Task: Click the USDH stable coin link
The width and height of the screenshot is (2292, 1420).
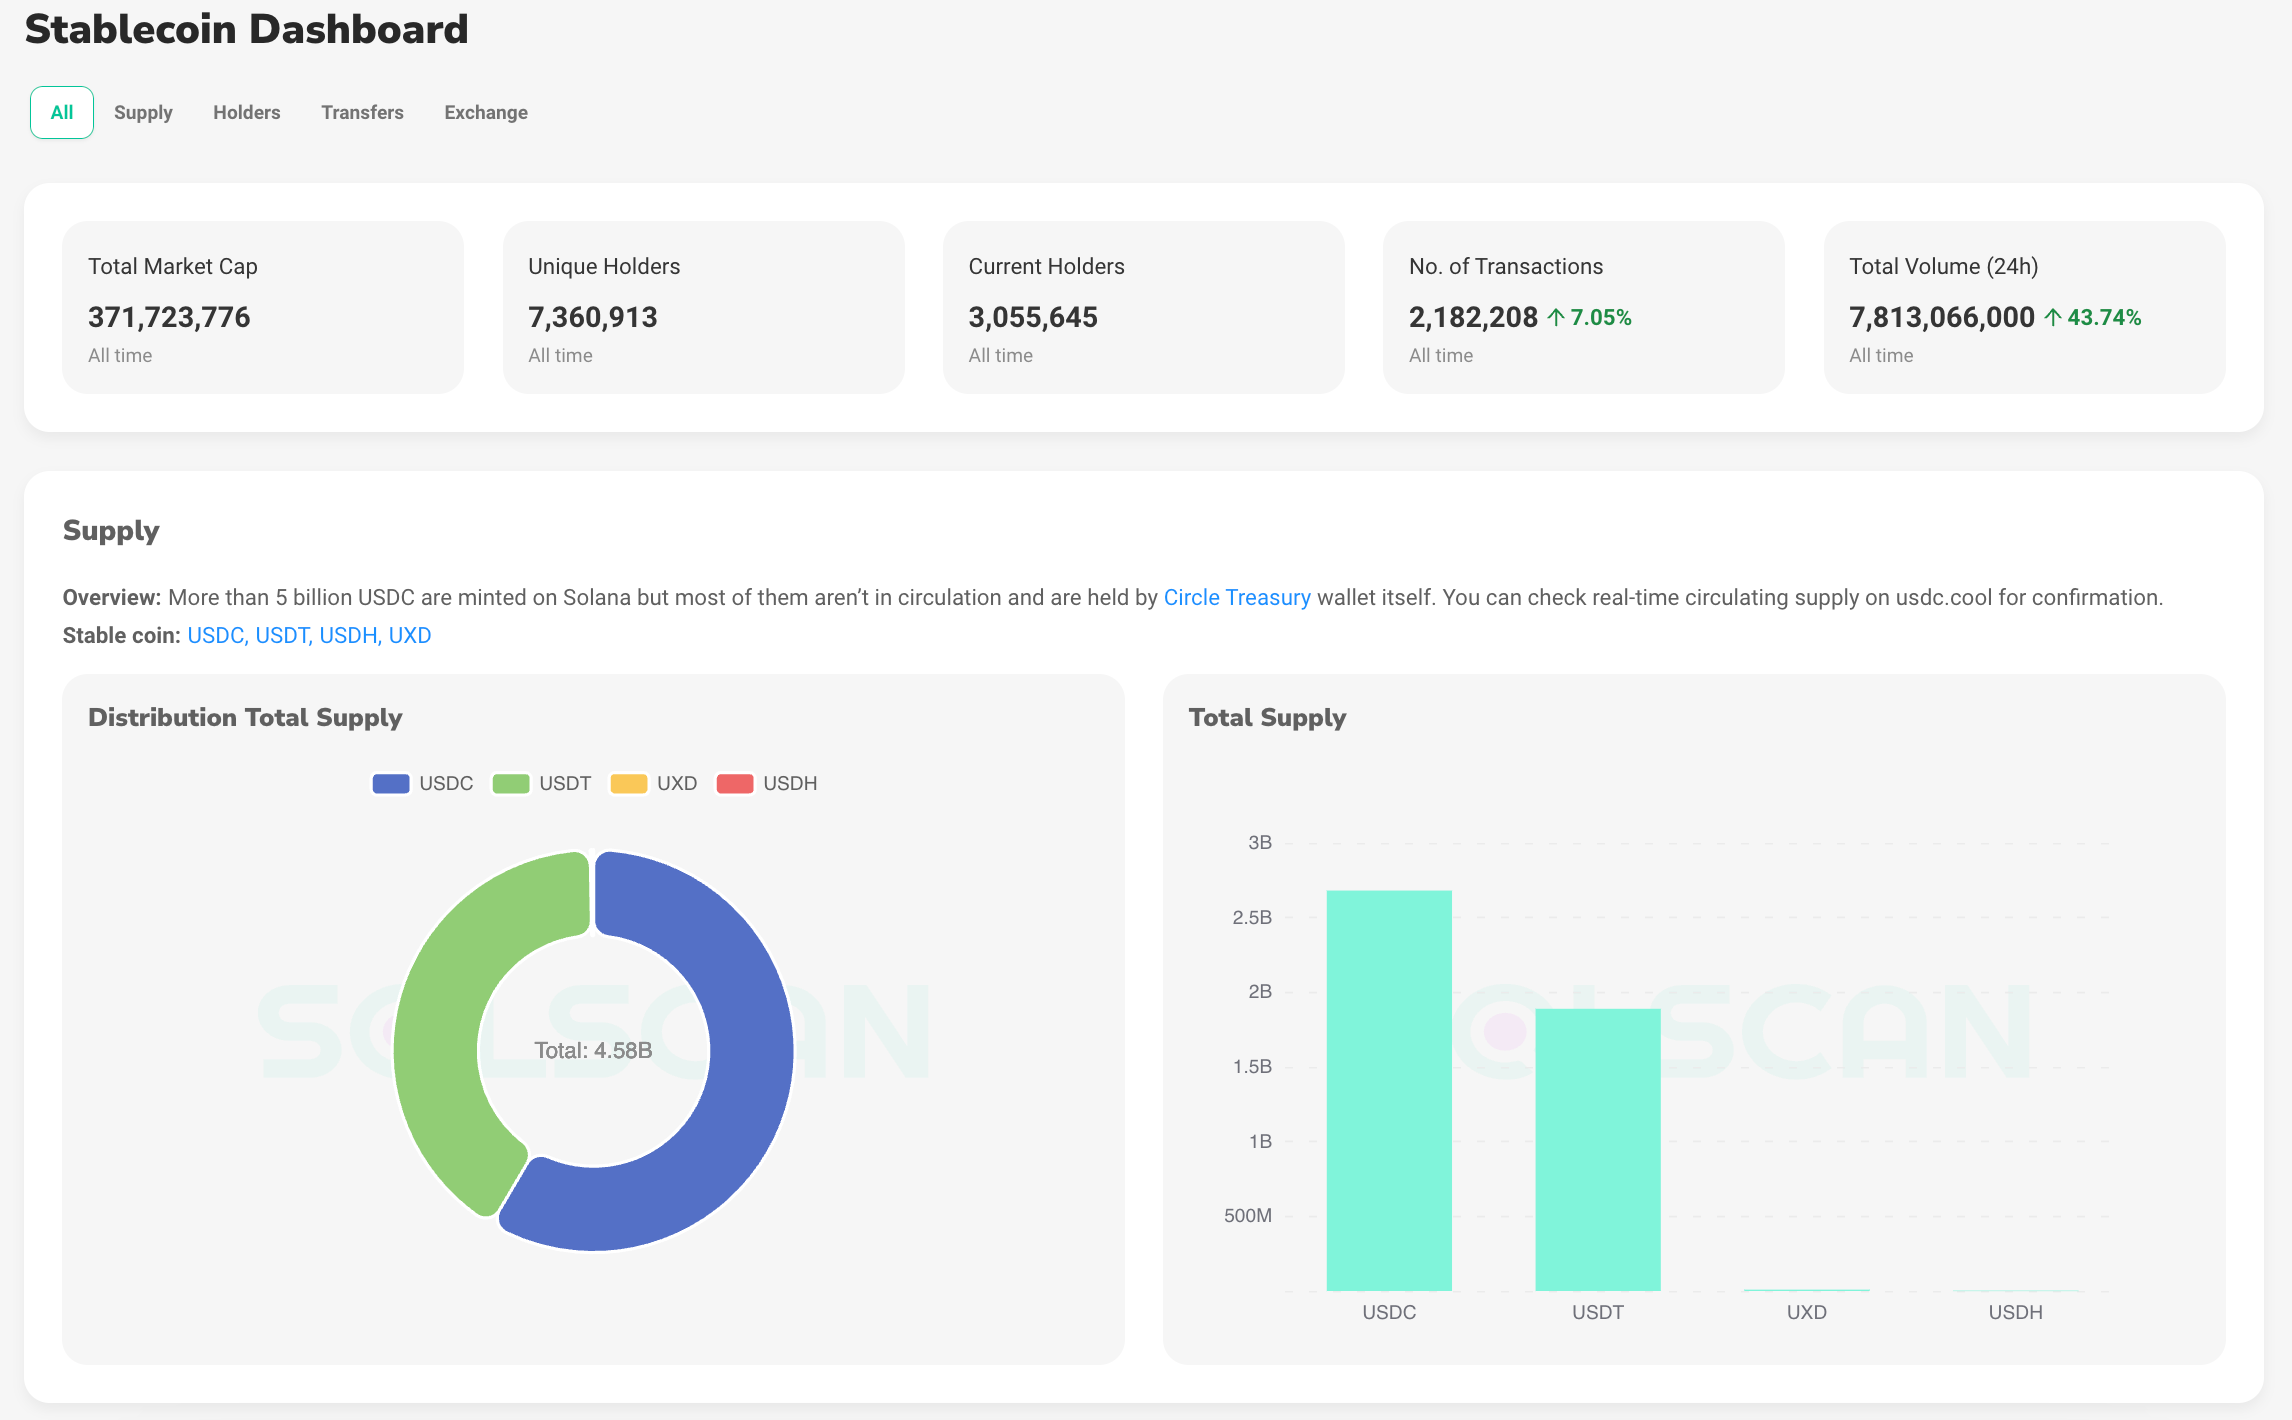Action: click(x=348, y=635)
